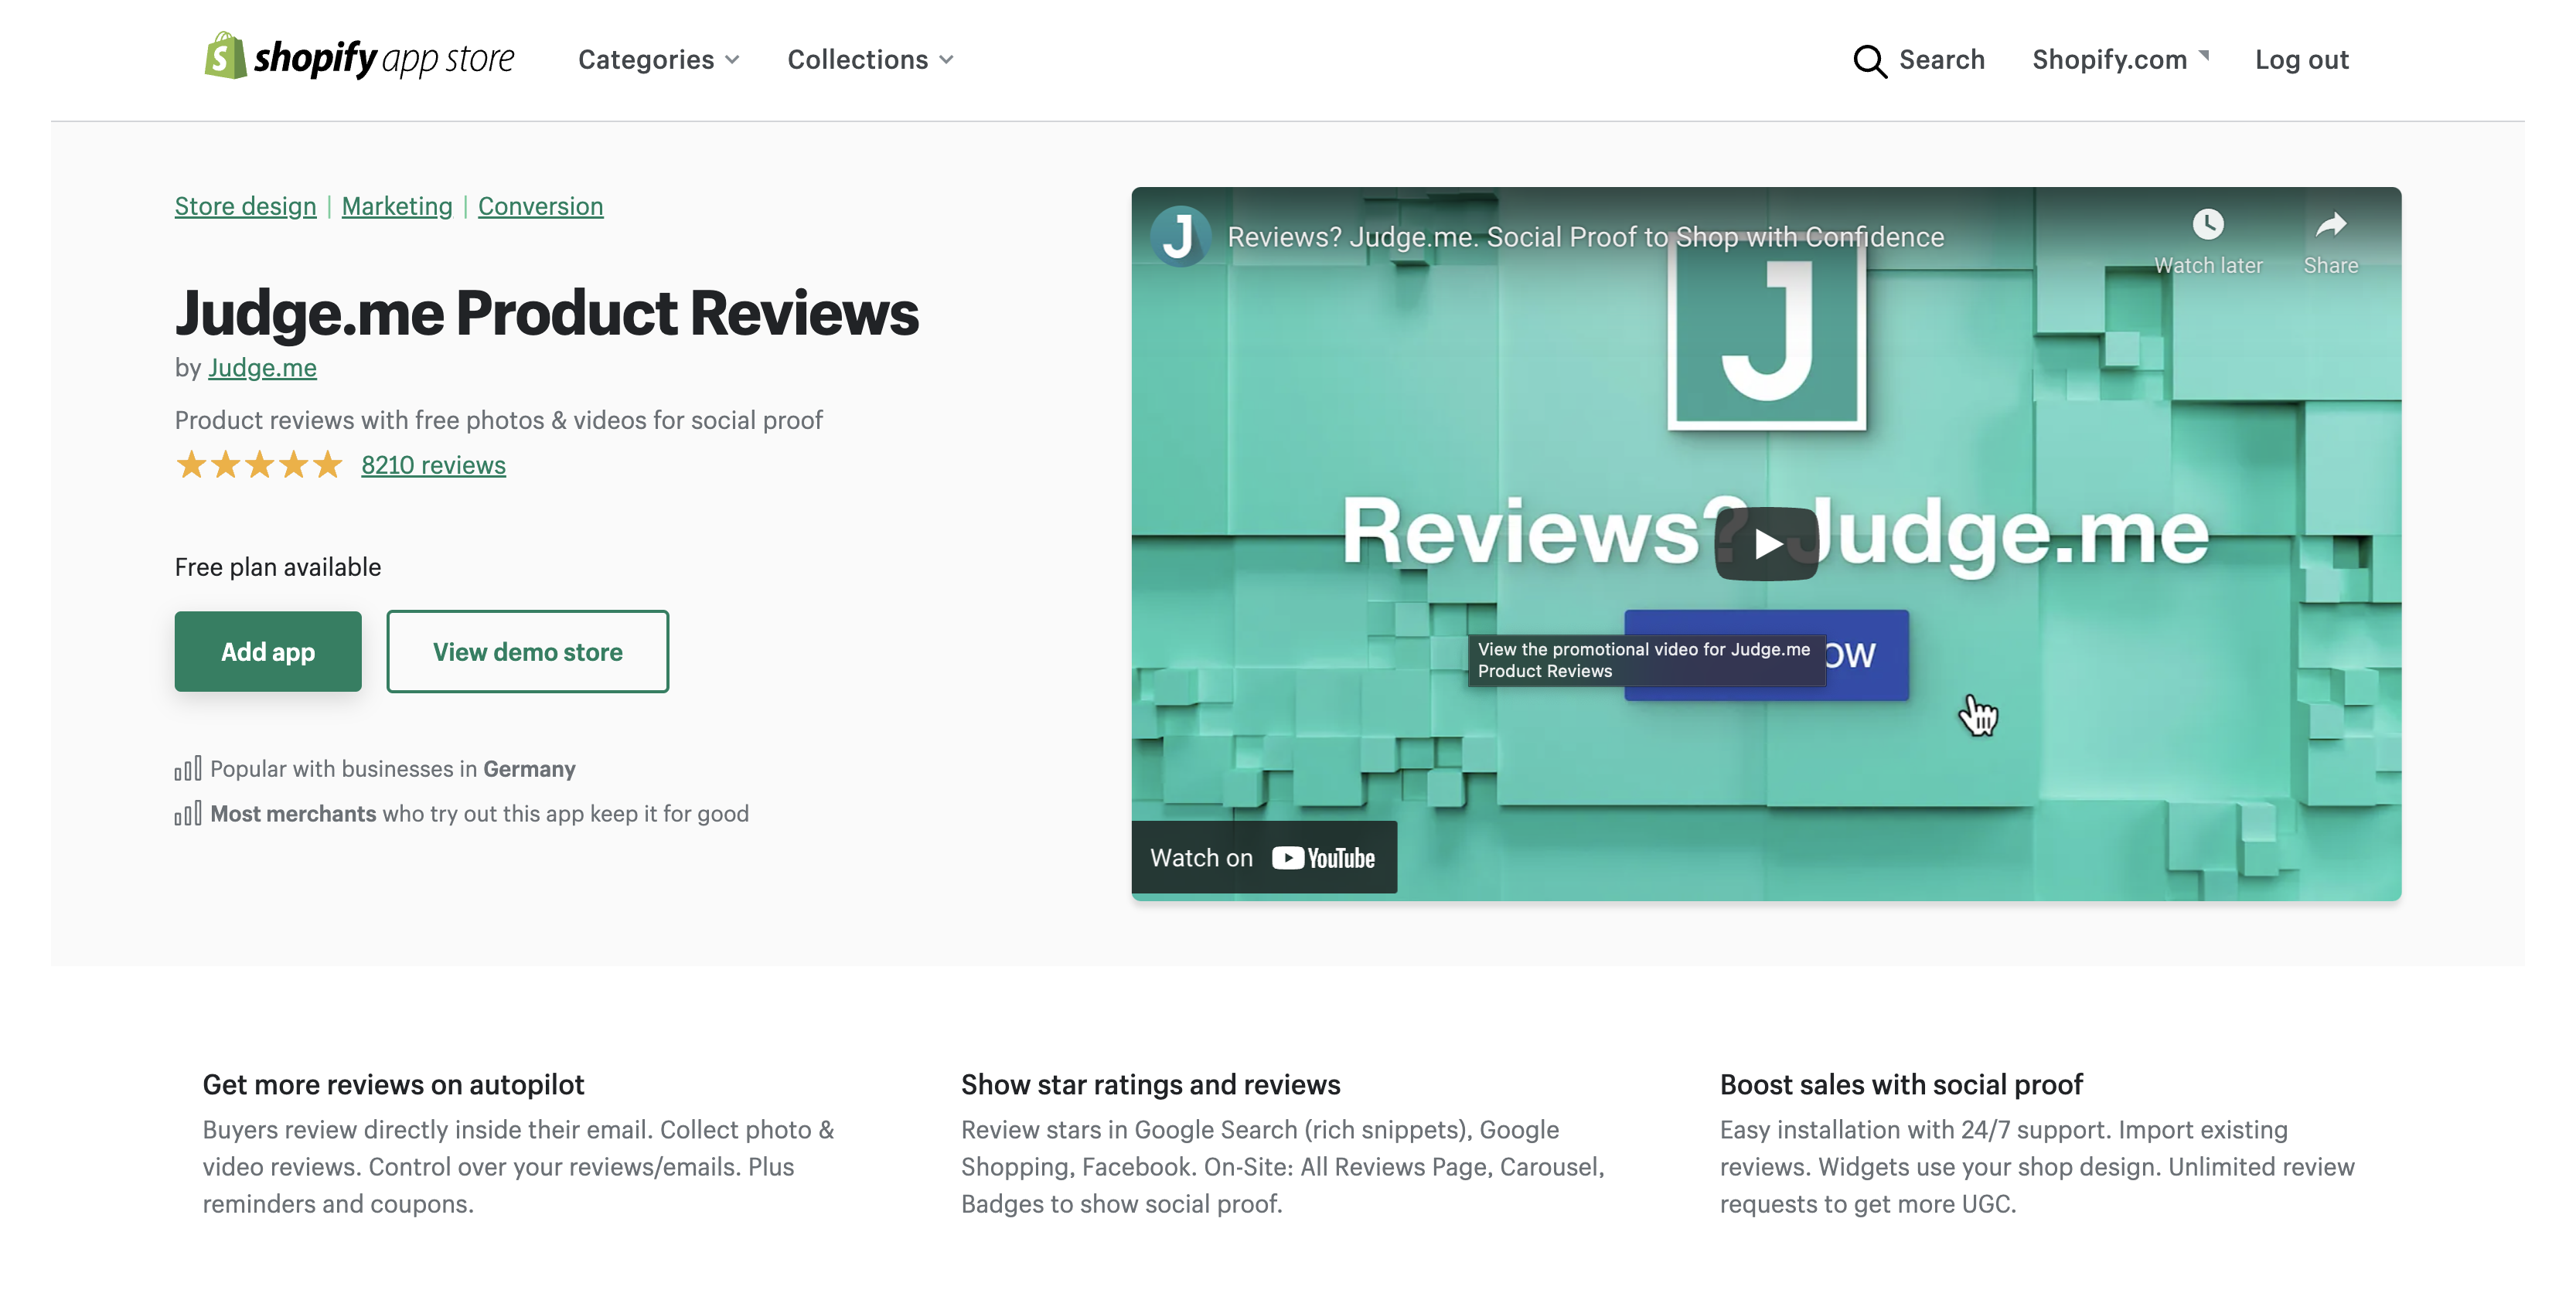
Task: Click bar-chart icon beside Popular with businesses
Action: coord(188,768)
